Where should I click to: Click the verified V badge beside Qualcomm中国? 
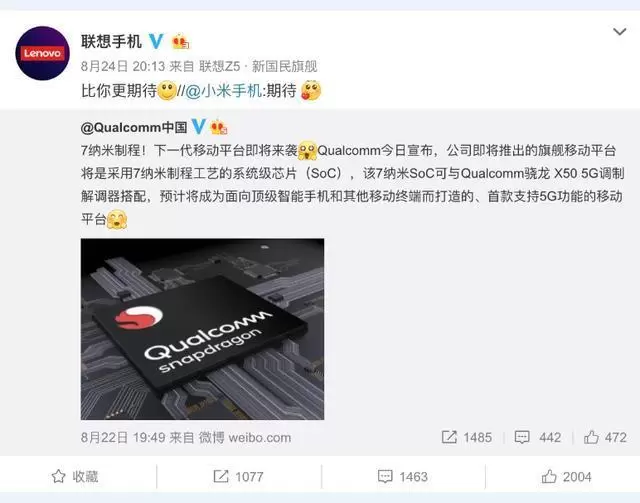coord(198,127)
